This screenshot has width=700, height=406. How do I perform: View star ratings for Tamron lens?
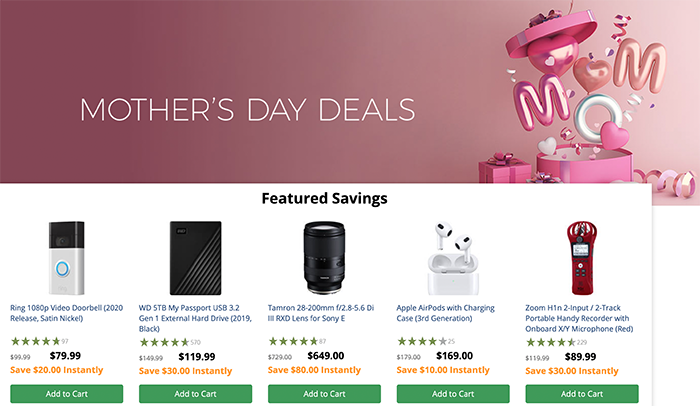292,342
